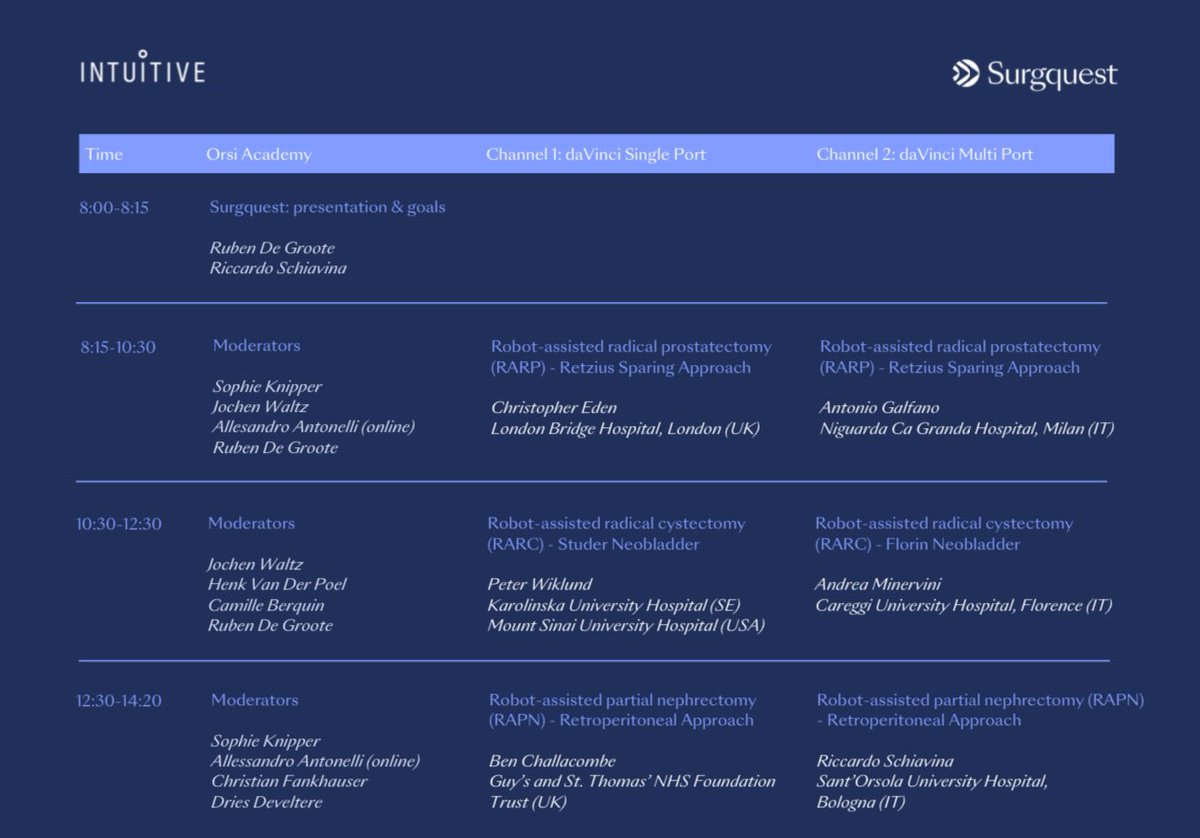Screen dimensions: 1200x838
Task: Click Allessandro Antonelli (online) in 12:30-14:20 row
Action: coord(315,761)
